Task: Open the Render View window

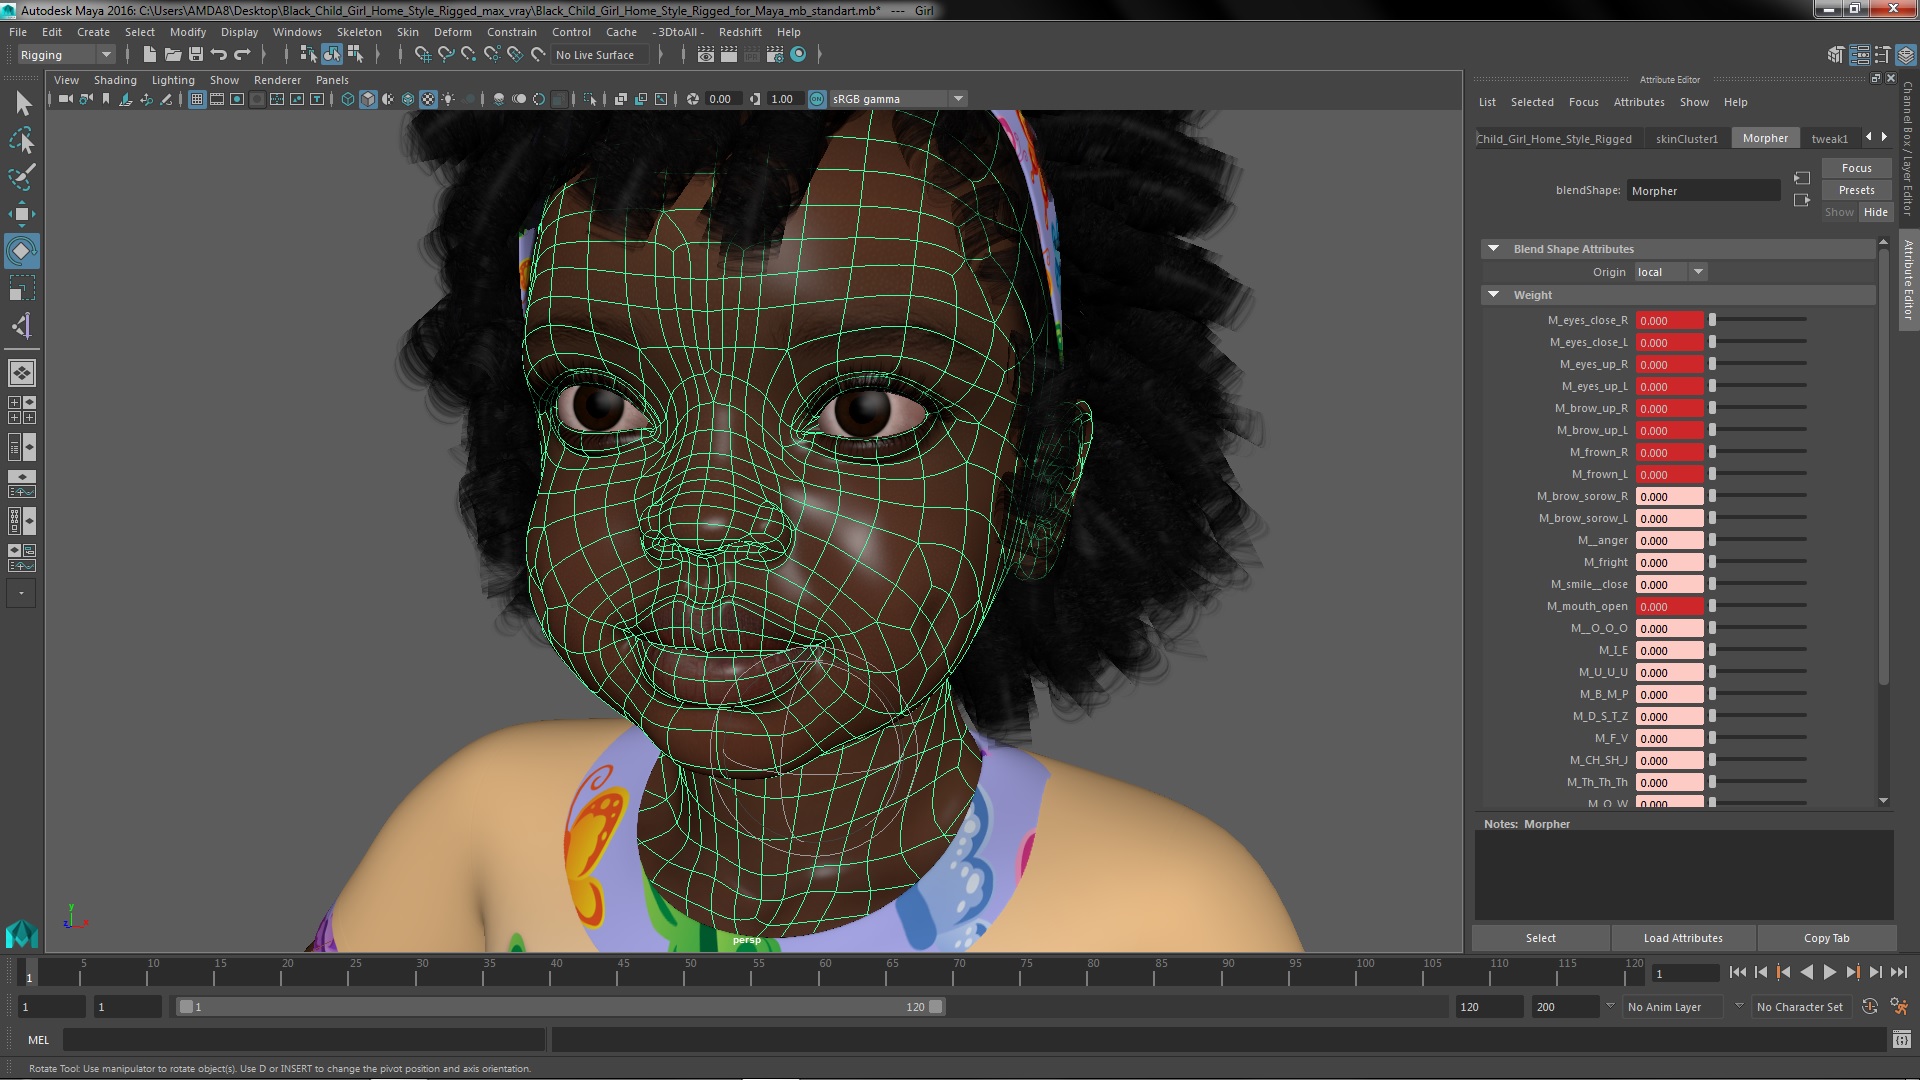Action: coord(706,55)
